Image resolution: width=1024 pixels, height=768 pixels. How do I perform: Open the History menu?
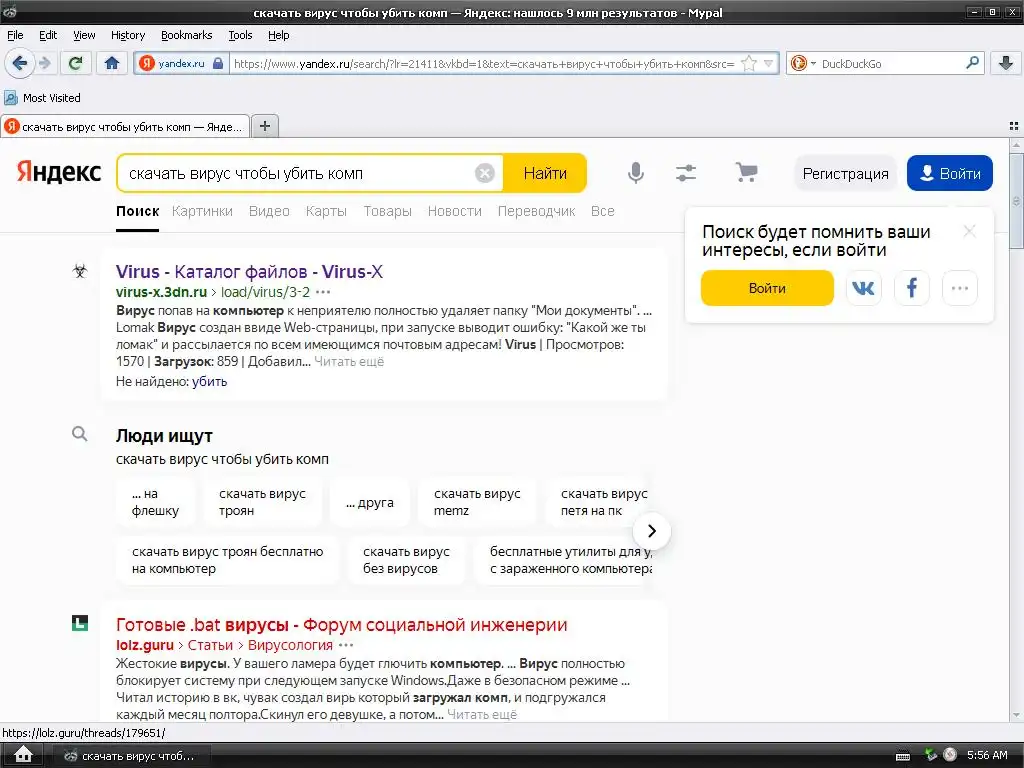click(128, 35)
